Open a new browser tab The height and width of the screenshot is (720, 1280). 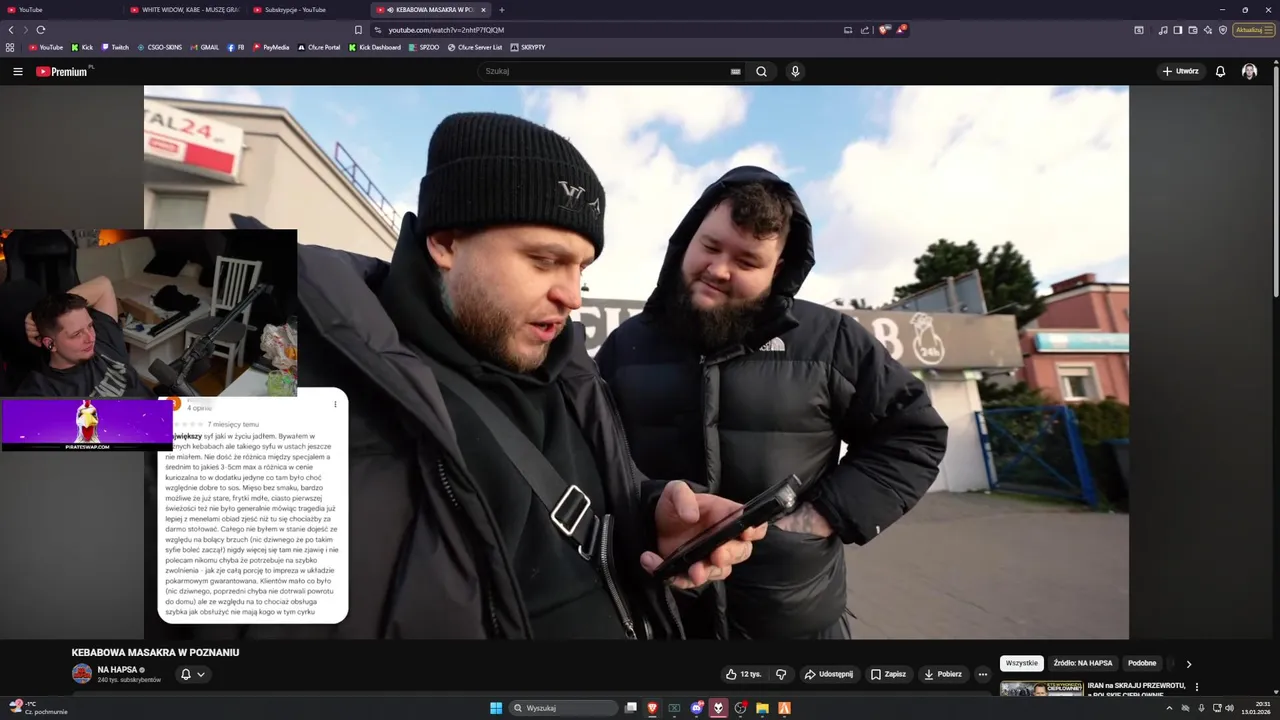502,10
